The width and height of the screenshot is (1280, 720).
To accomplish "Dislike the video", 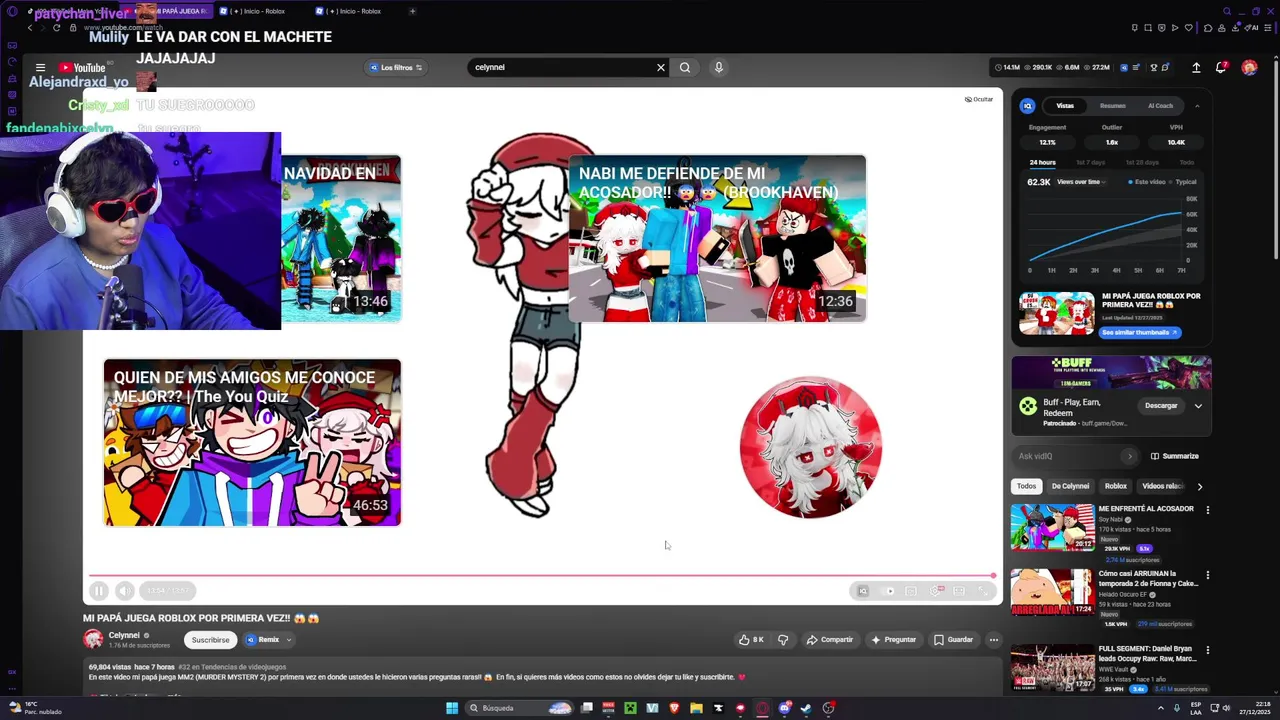I will pyautogui.click(x=783, y=640).
